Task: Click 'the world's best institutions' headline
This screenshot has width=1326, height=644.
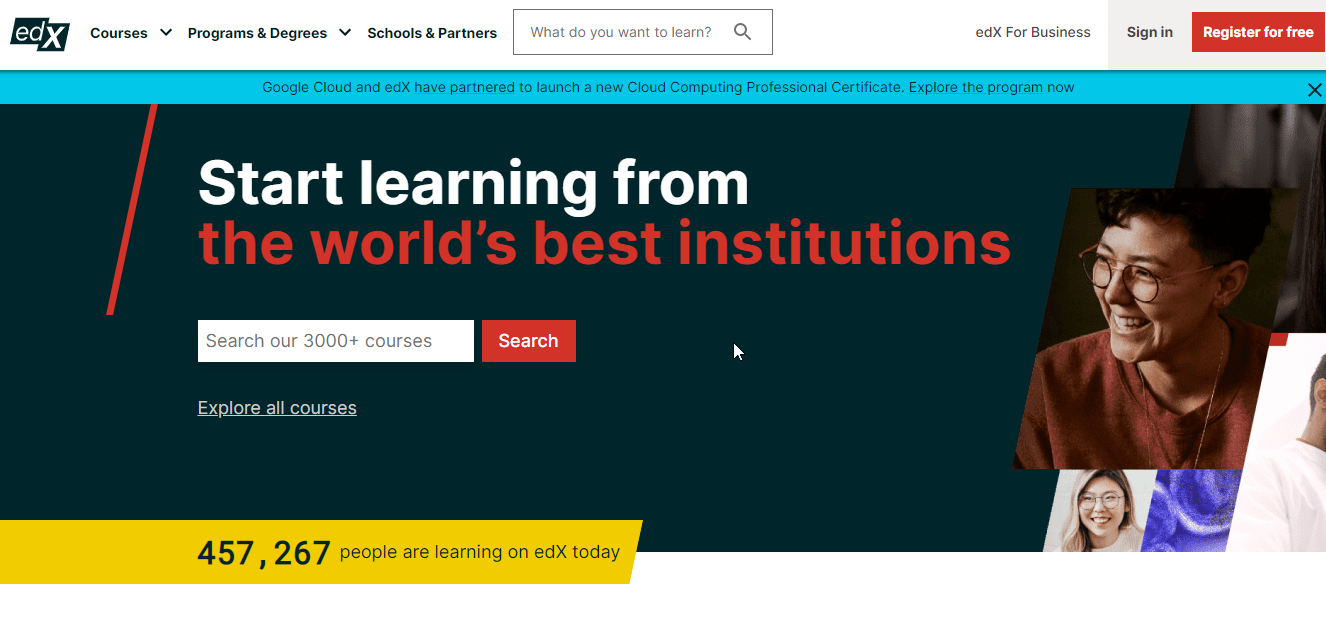Action: [604, 243]
